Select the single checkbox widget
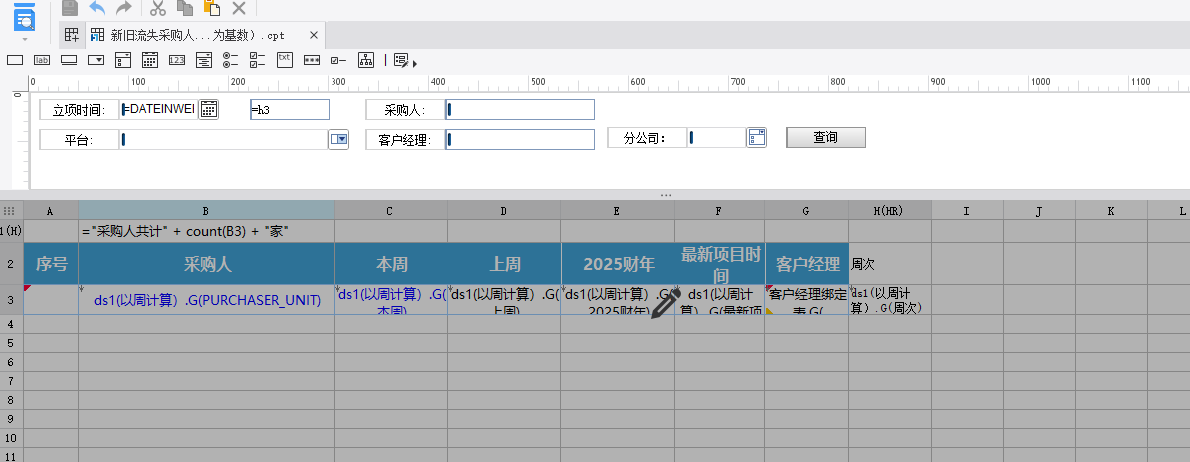Image resolution: width=1190 pixels, height=462 pixels. click(339, 60)
